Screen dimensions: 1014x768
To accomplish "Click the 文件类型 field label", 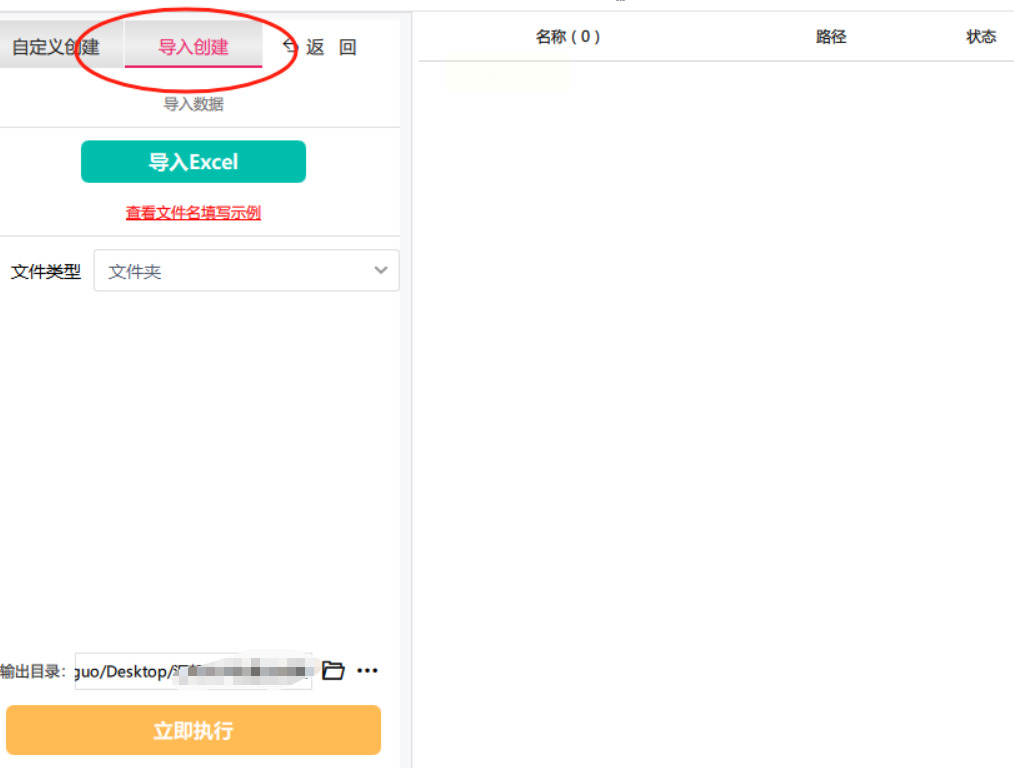I will pos(46,272).
